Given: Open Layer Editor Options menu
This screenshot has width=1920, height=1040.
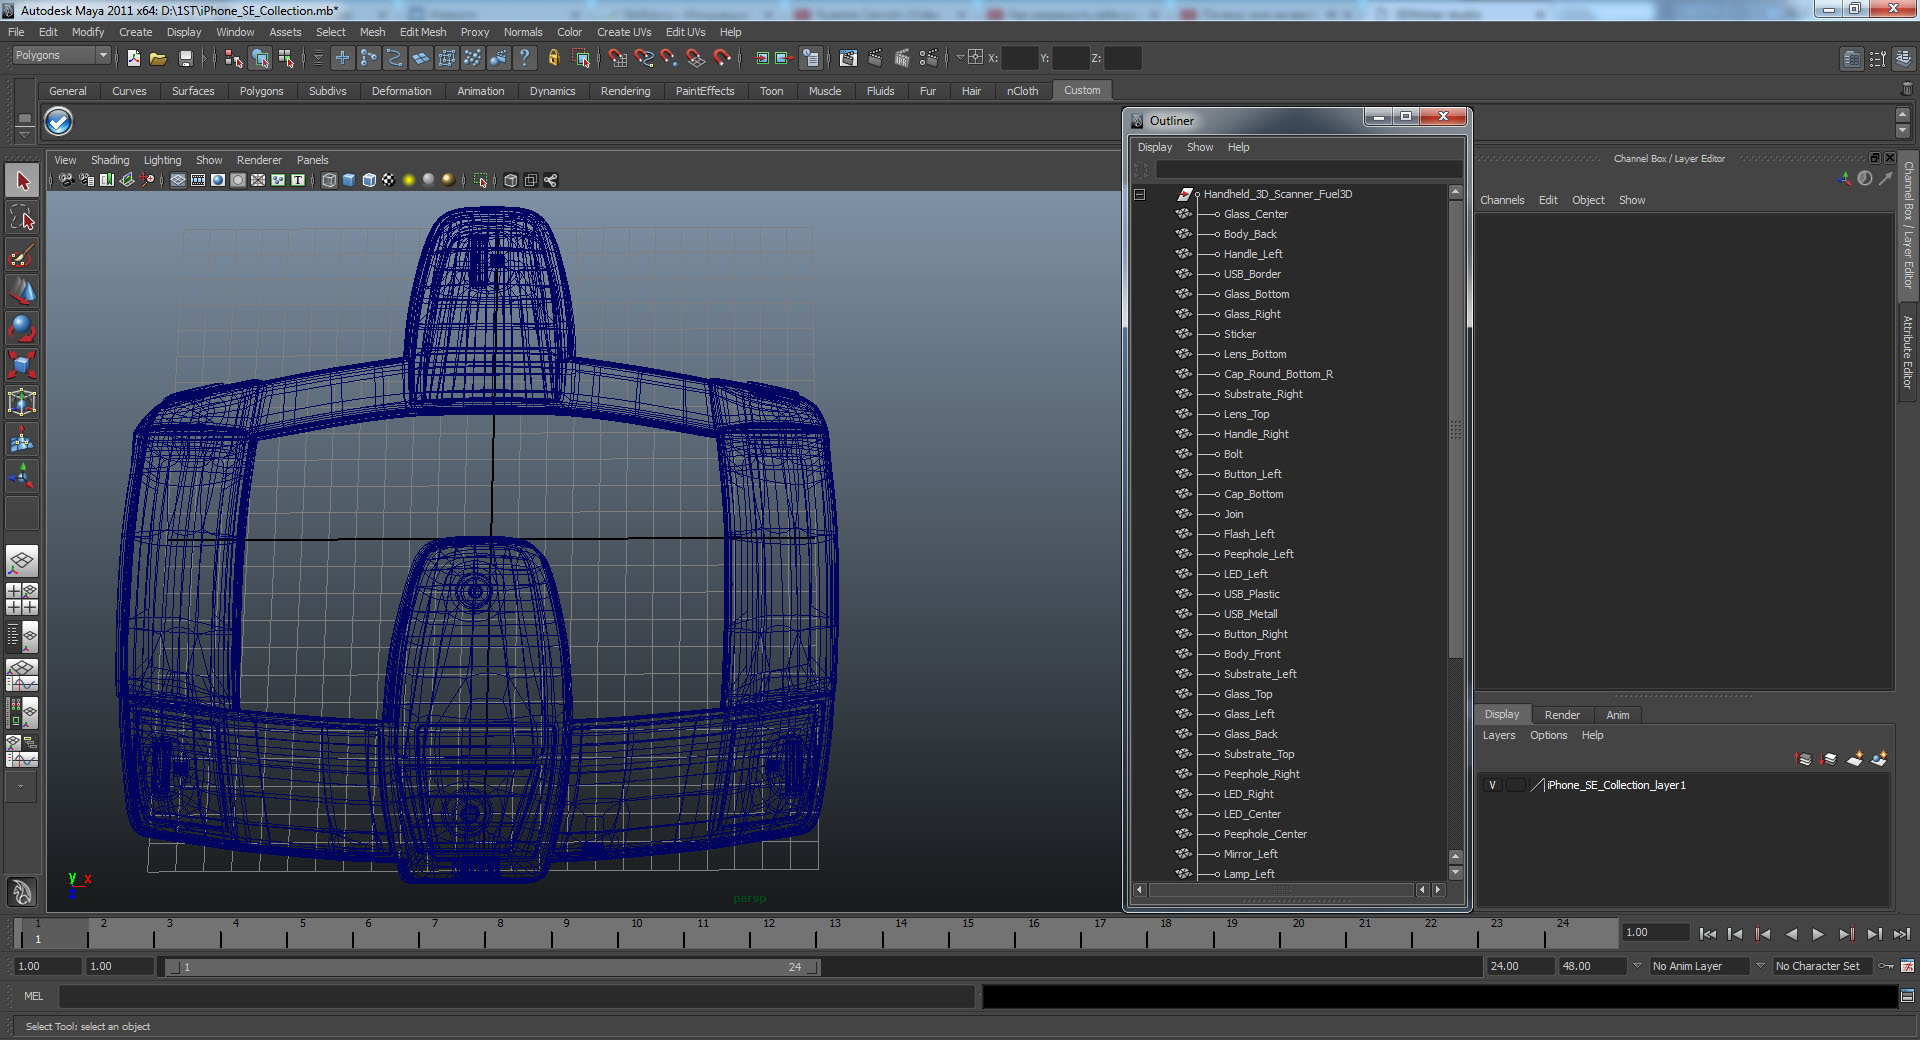Looking at the screenshot, I should (1549, 735).
